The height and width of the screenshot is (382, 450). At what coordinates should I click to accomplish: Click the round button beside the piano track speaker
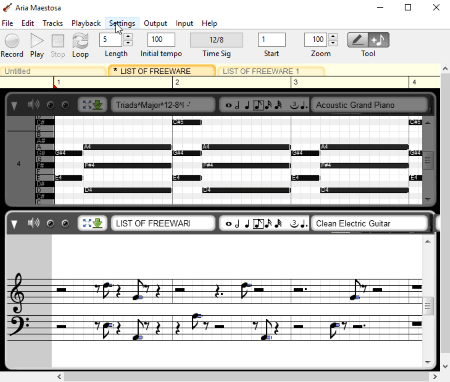[x=50, y=105]
